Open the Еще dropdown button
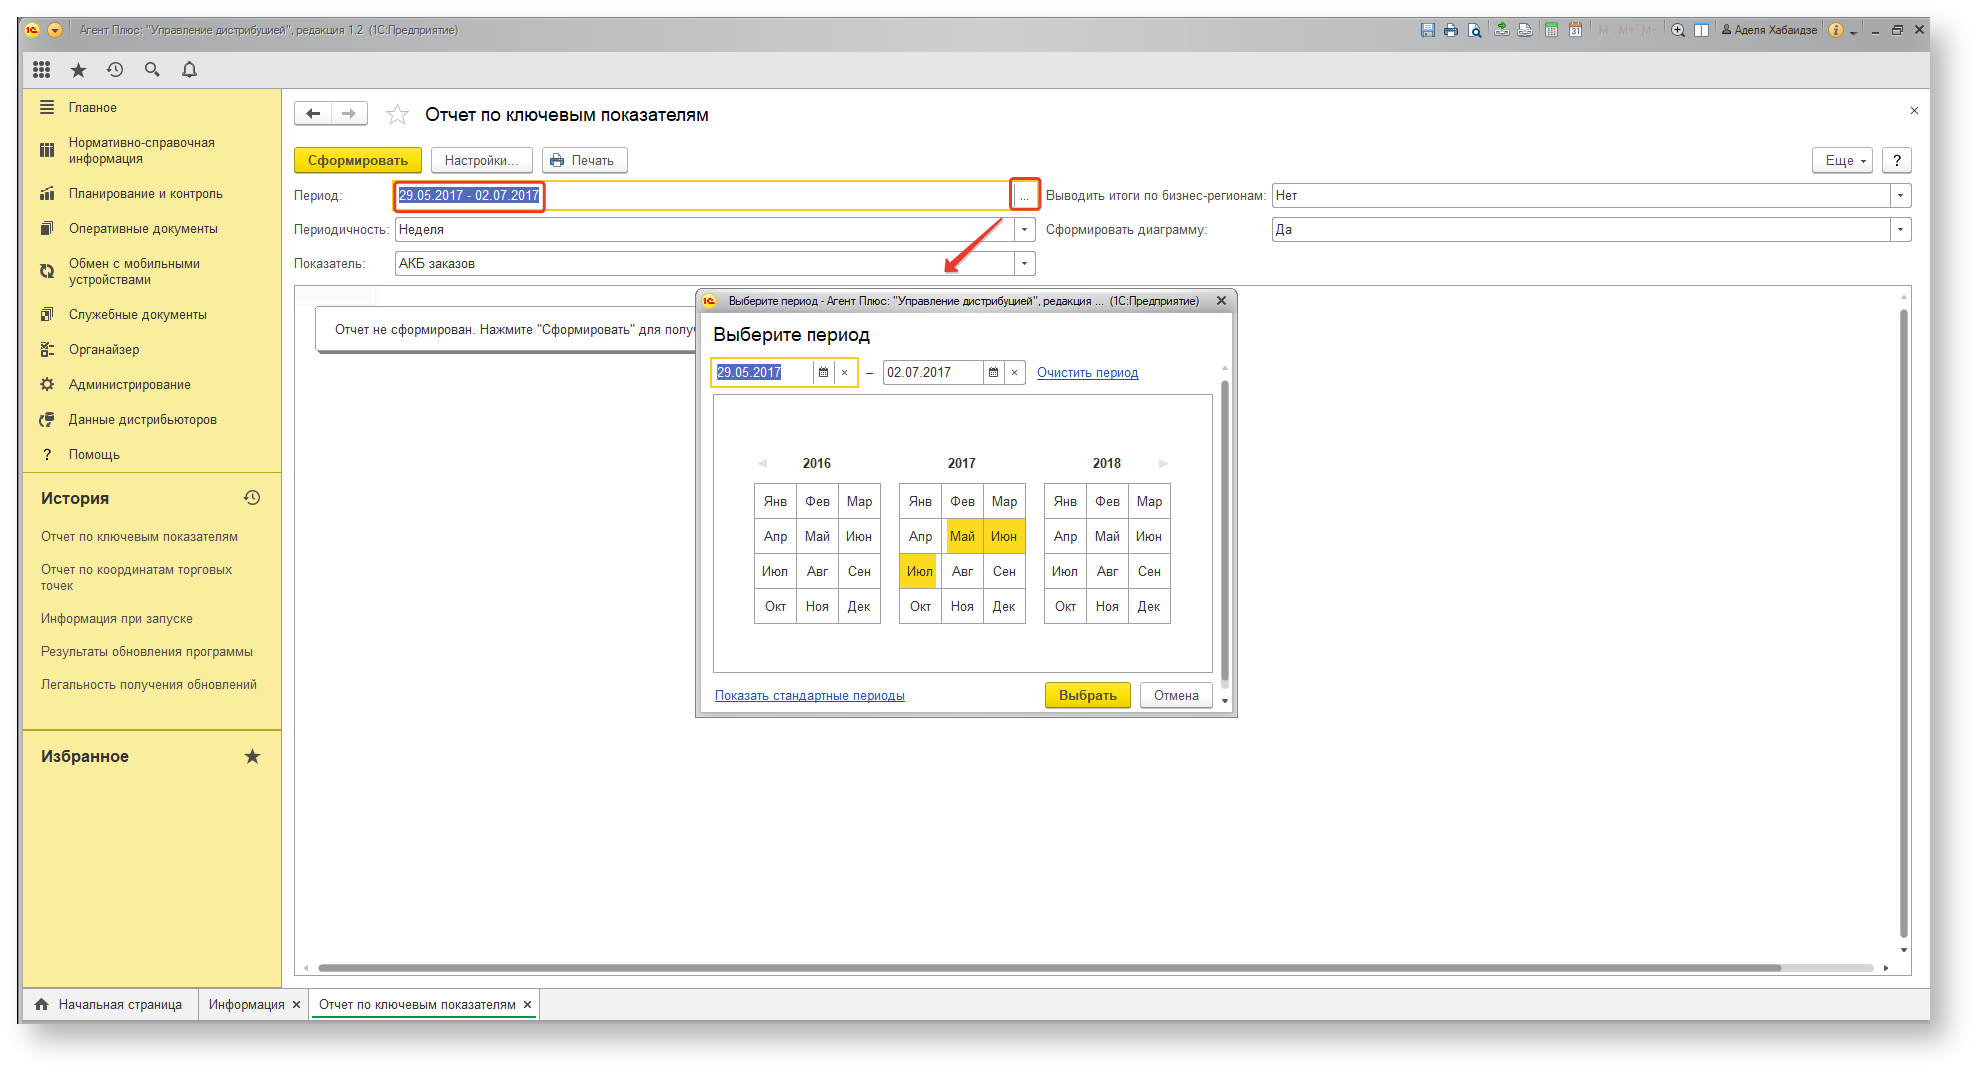 pyautogui.click(x=1842, y=160)
